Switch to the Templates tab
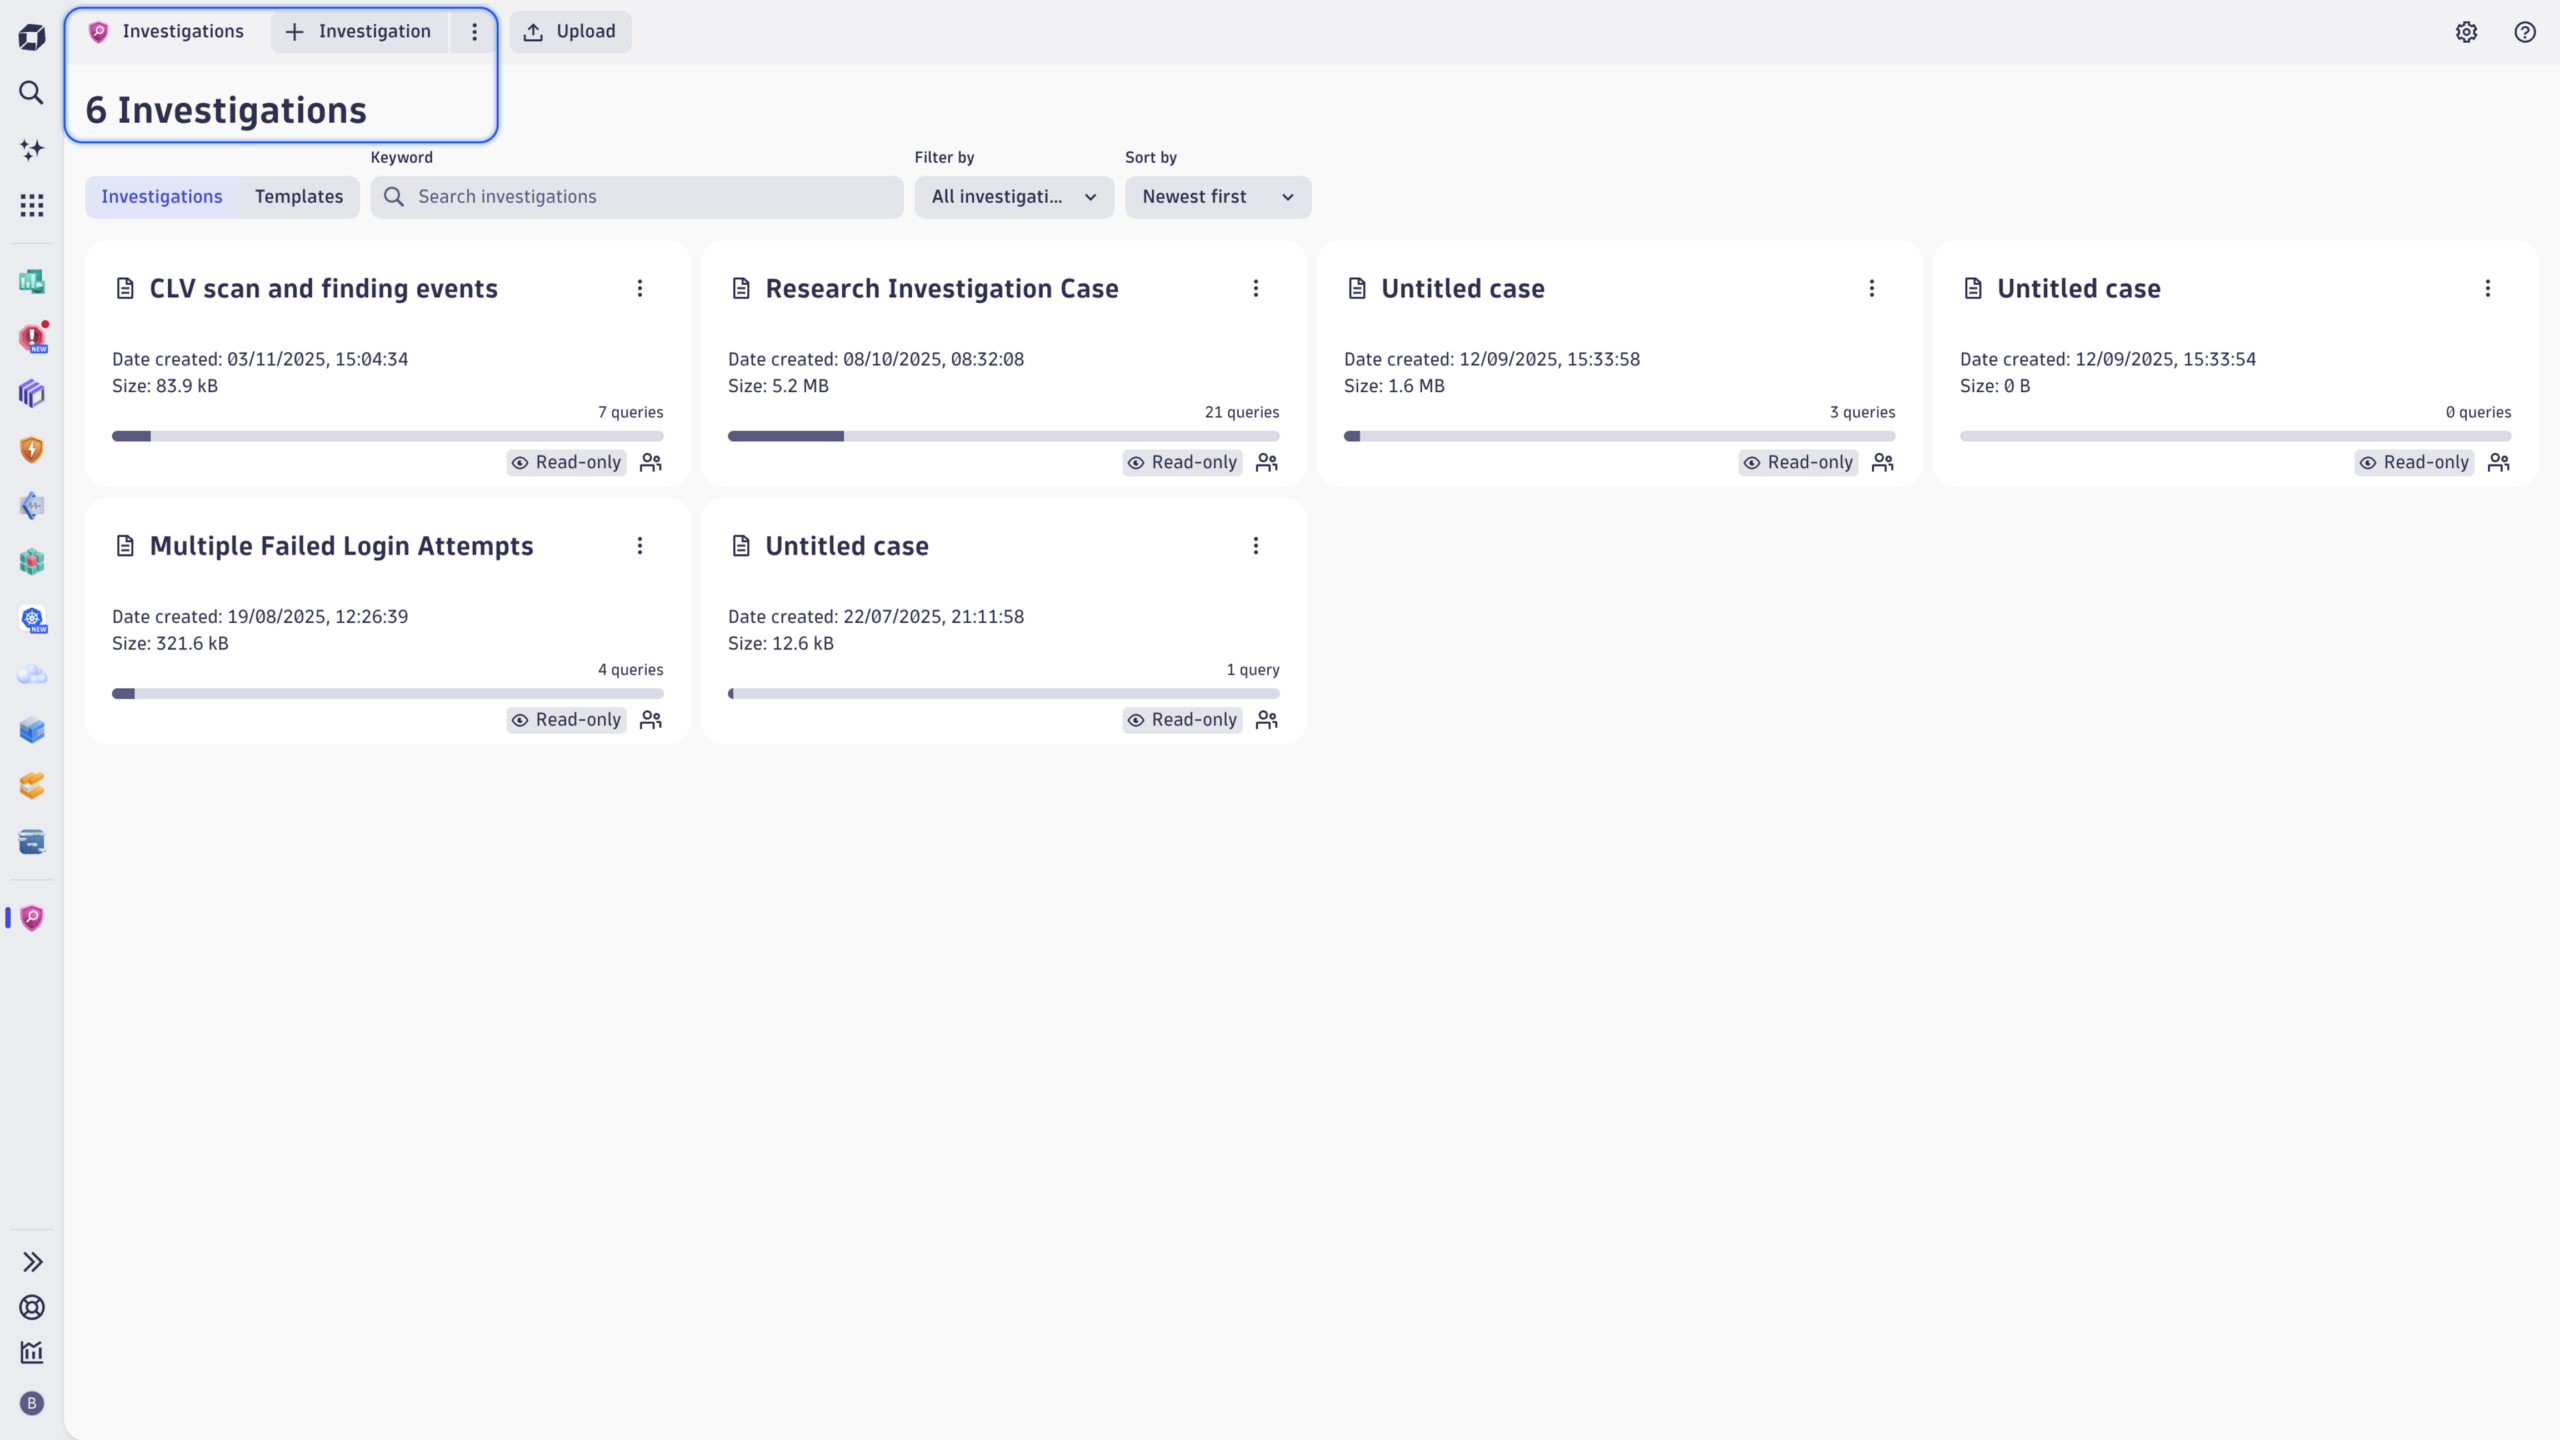The height and width of the screenshot is (1440, 2560). (299, 197)
